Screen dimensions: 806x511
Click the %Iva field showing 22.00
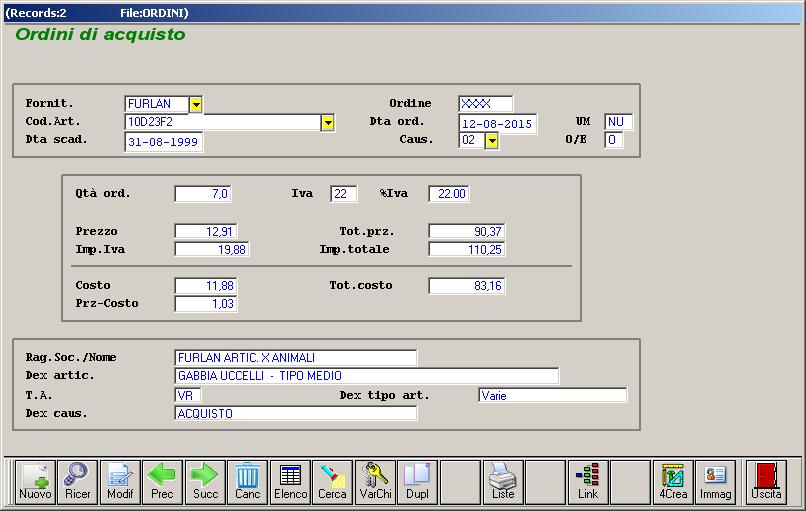449,194
